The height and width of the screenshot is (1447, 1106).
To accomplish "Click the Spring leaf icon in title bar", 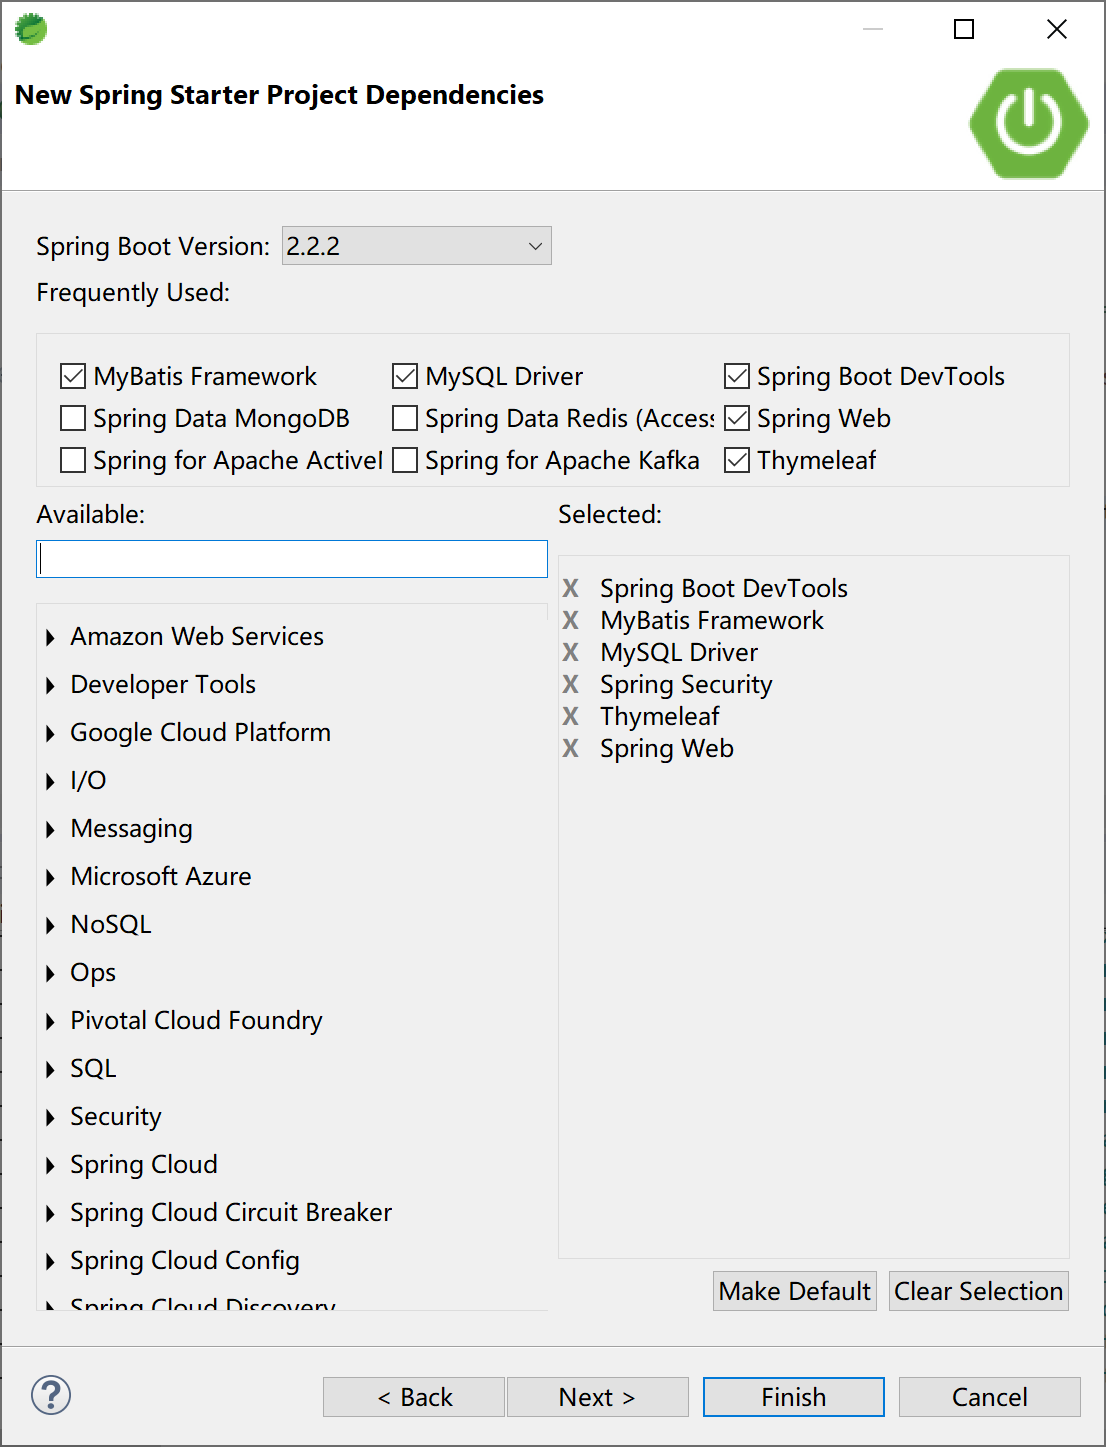I will (x=31, y=29).
